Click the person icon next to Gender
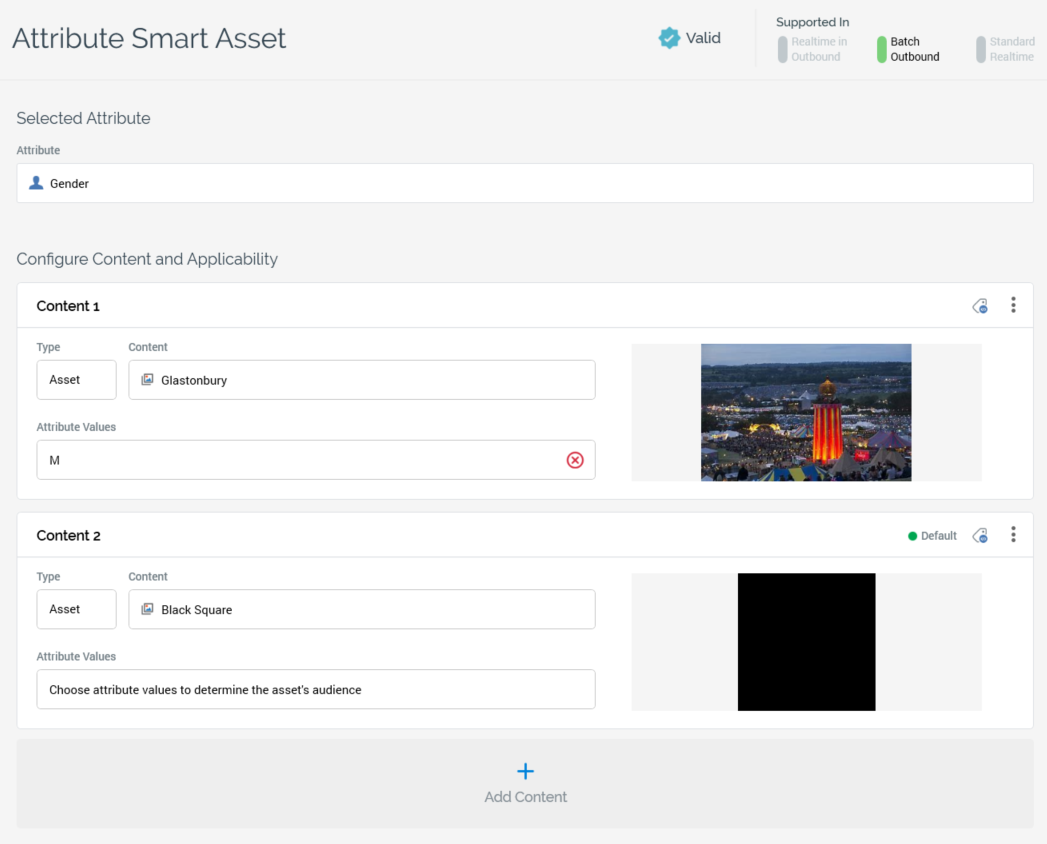The image size is (1047, 844). pyautogui.click(x=34, y=183)
